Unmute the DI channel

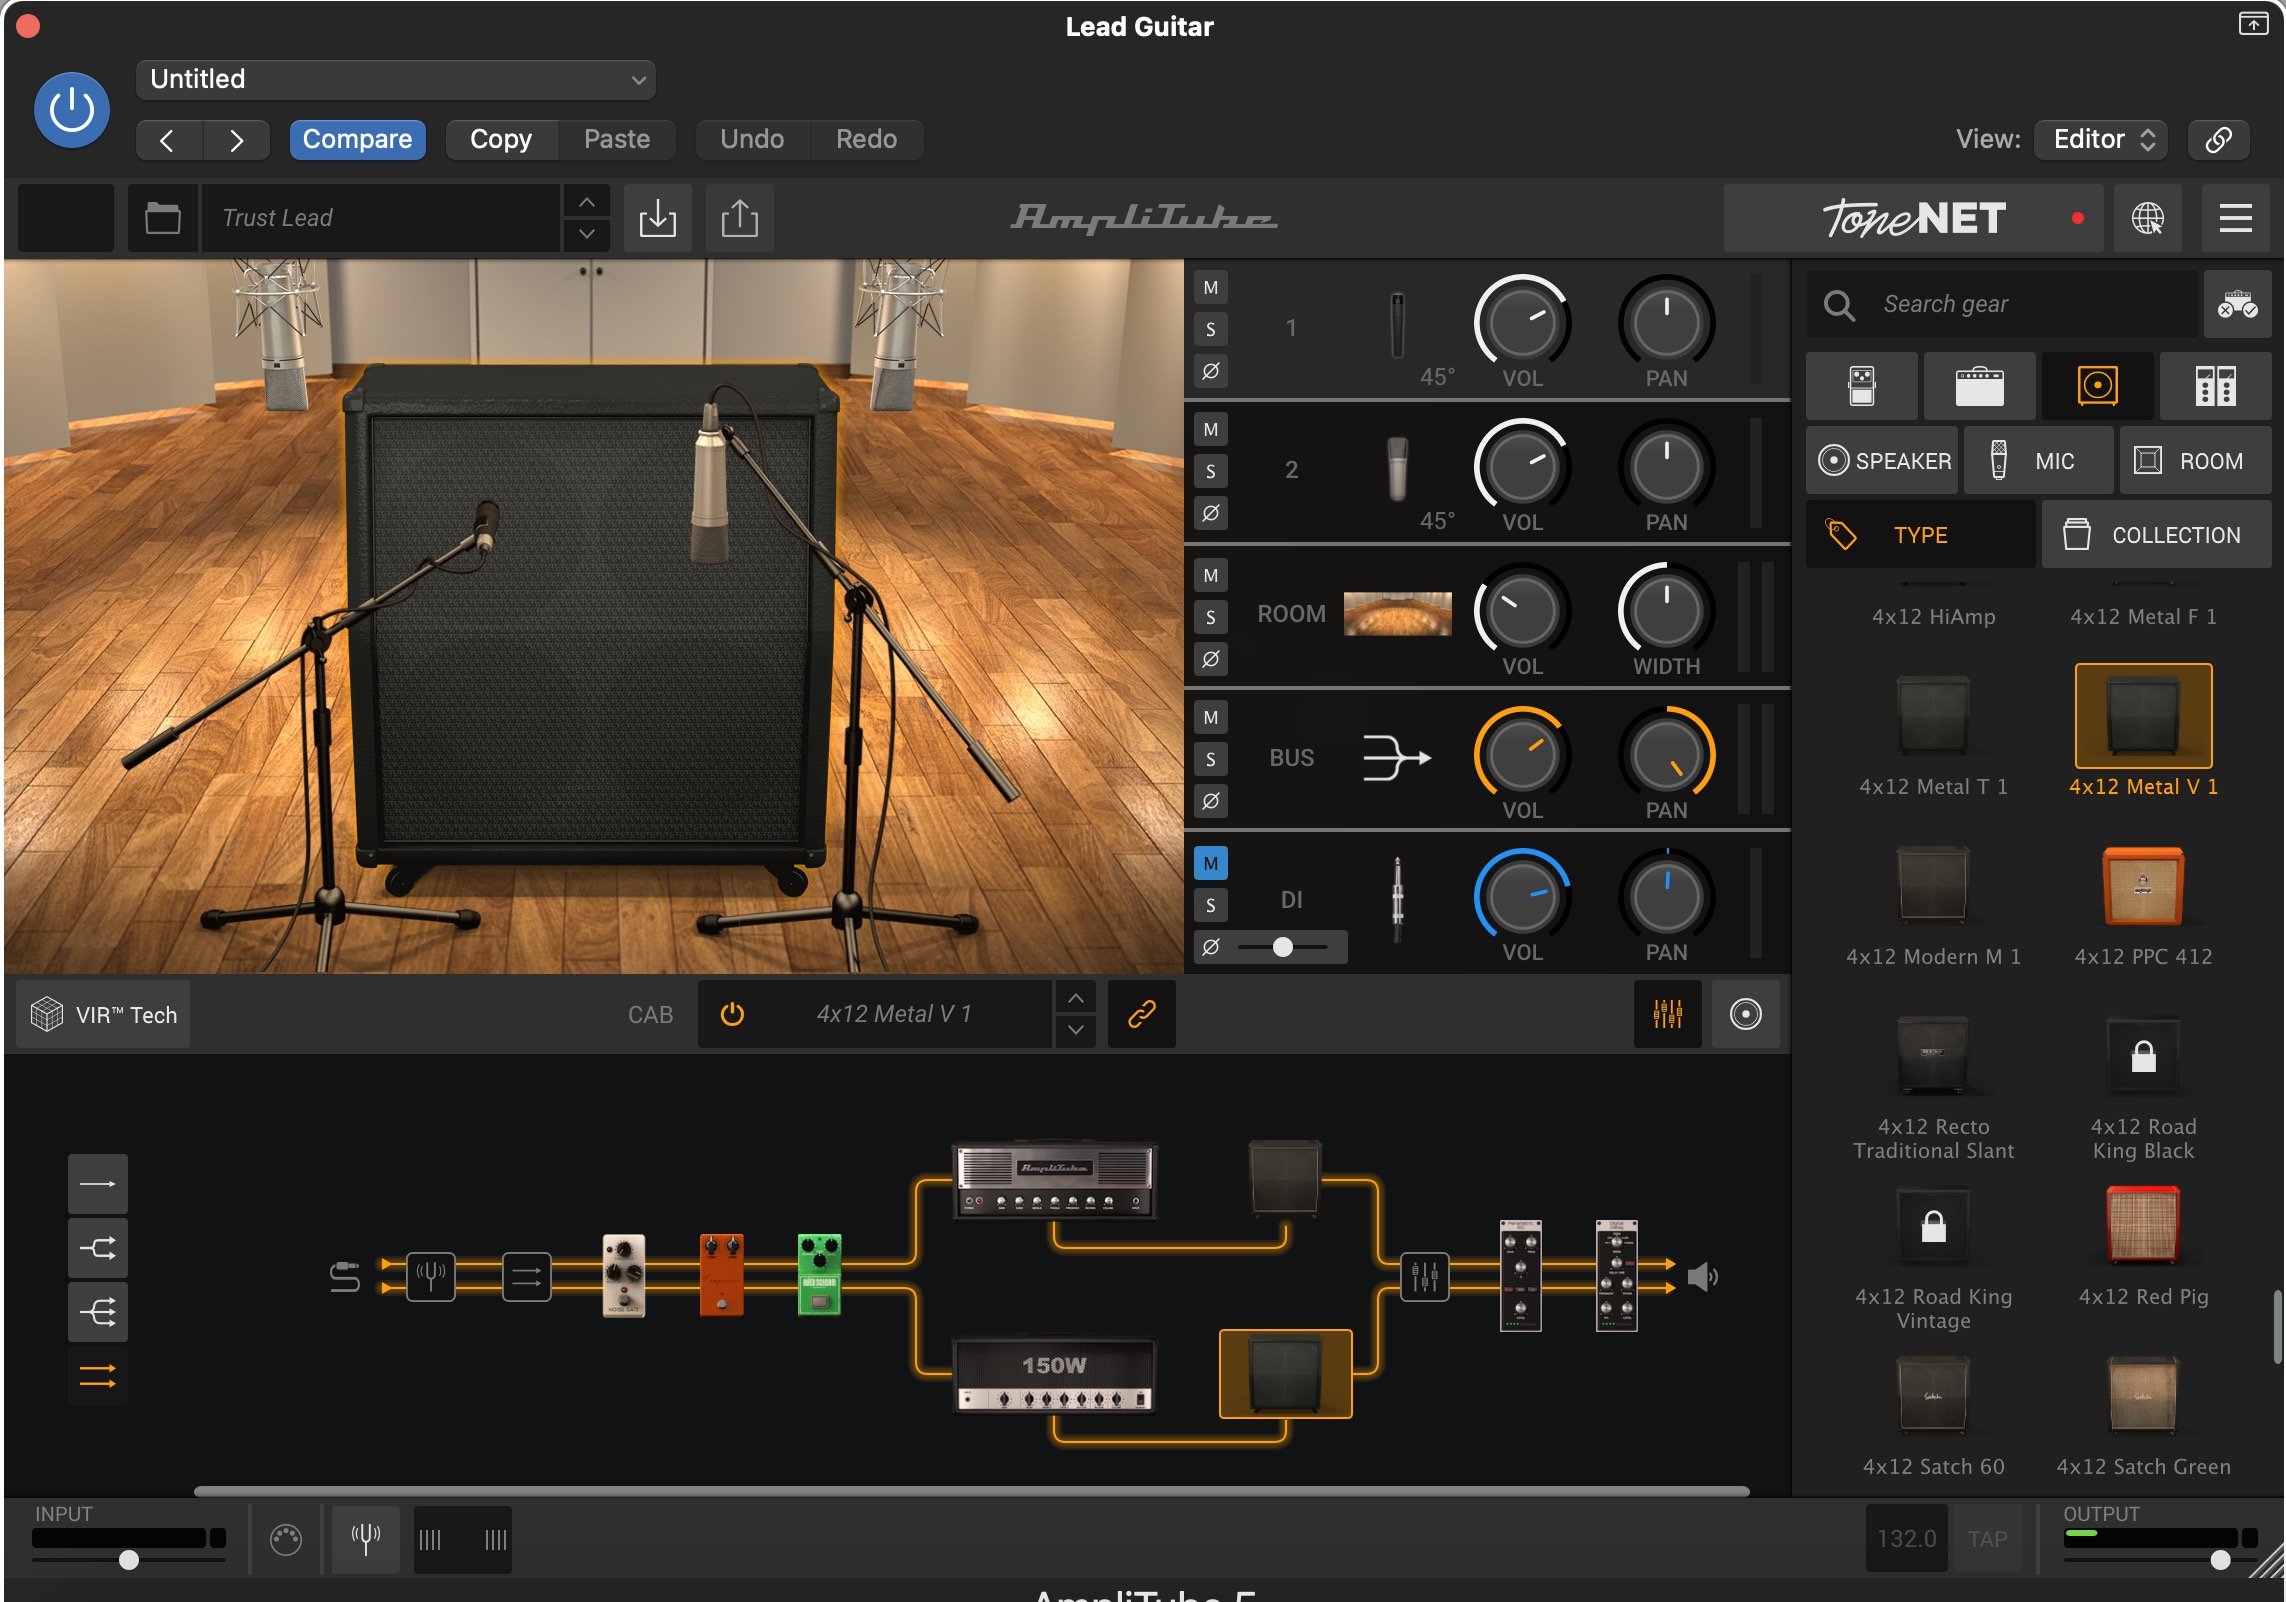click(1210, 863)
